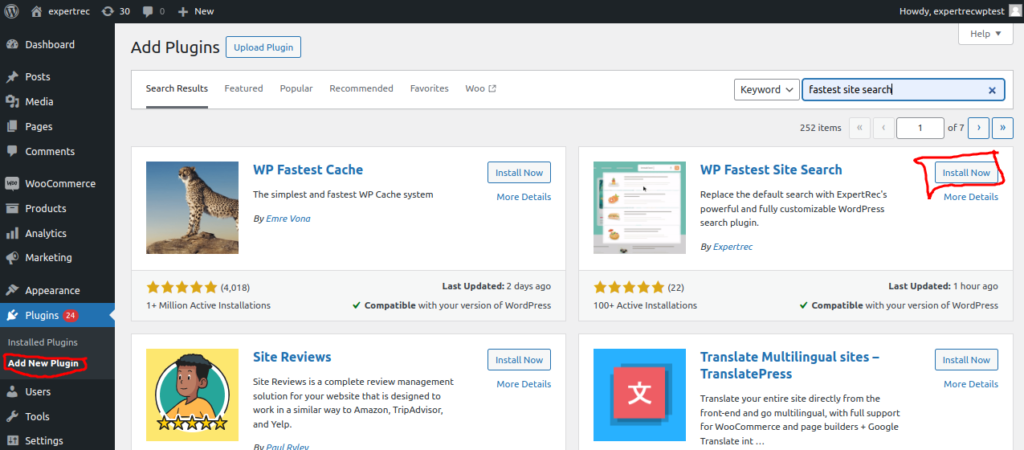This screenshot has height=450, width=1024.
Task: Click the Settings icon in sidebar
Action: click(12, 441)
